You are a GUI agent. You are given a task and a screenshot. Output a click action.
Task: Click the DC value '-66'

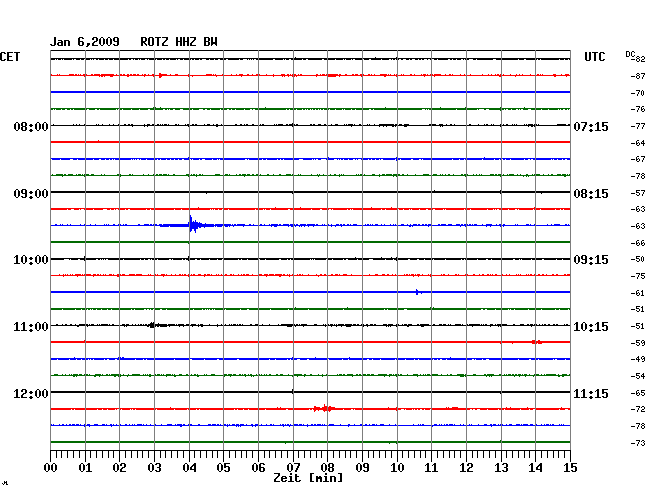point(638,243)
